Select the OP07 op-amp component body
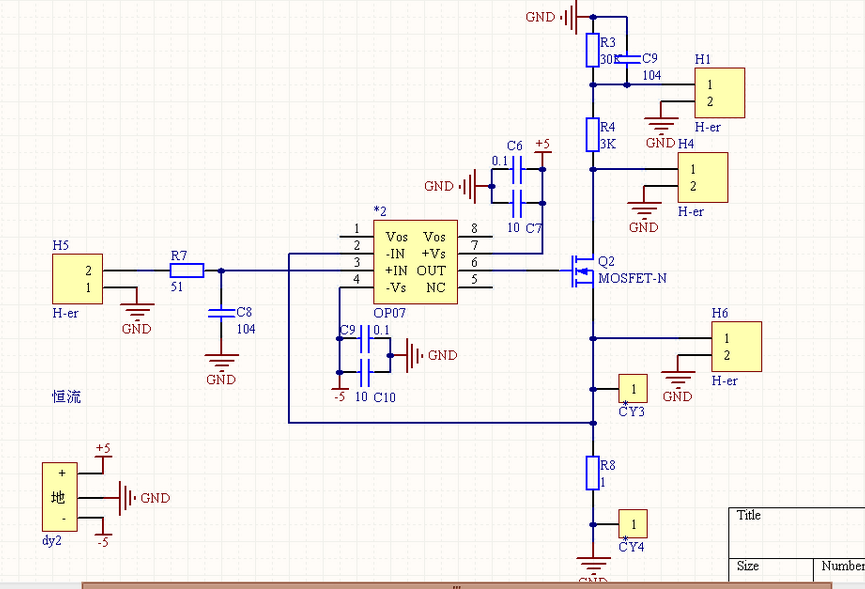The width and height of the screenshot is (865, 589). coord(415,262)
